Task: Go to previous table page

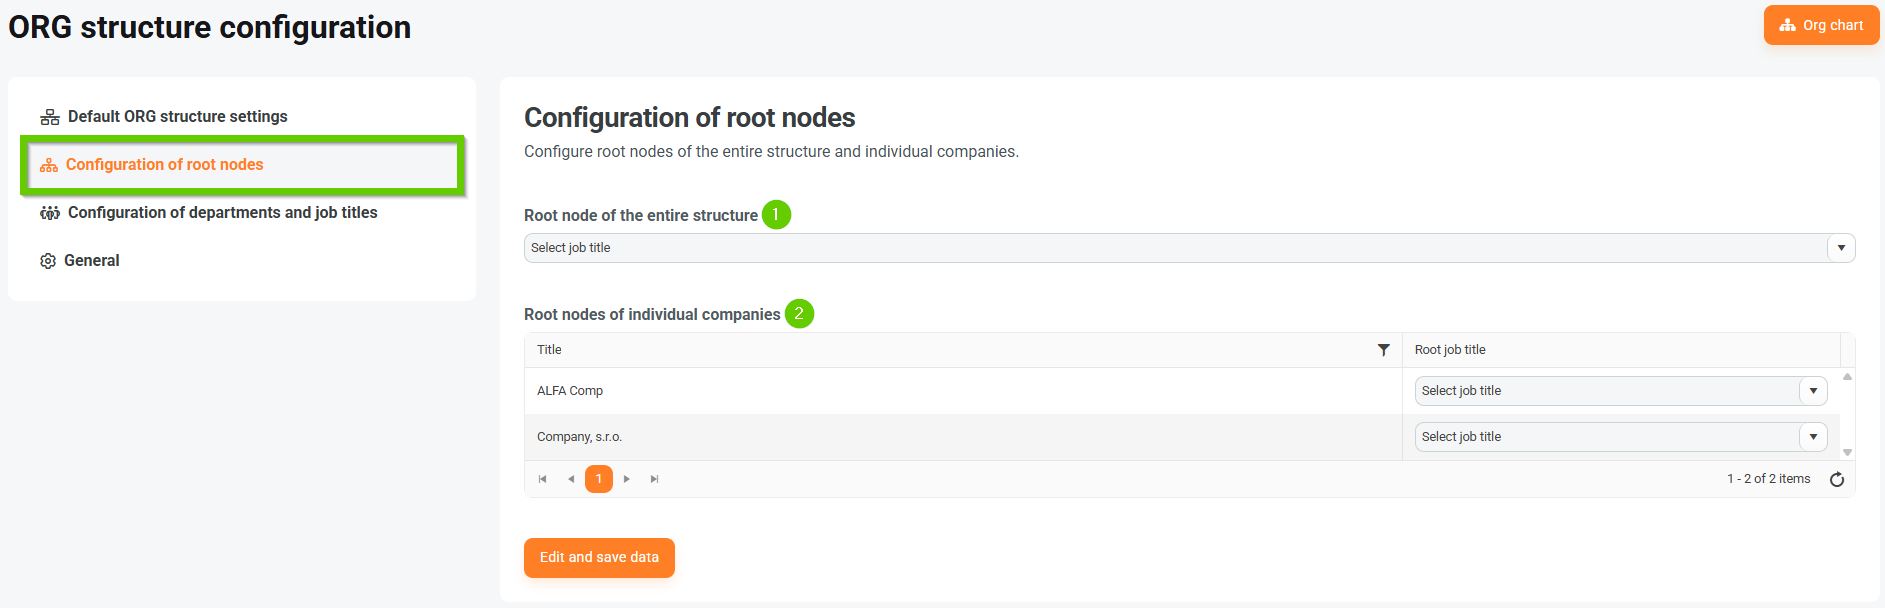Action: pos(571,479)
